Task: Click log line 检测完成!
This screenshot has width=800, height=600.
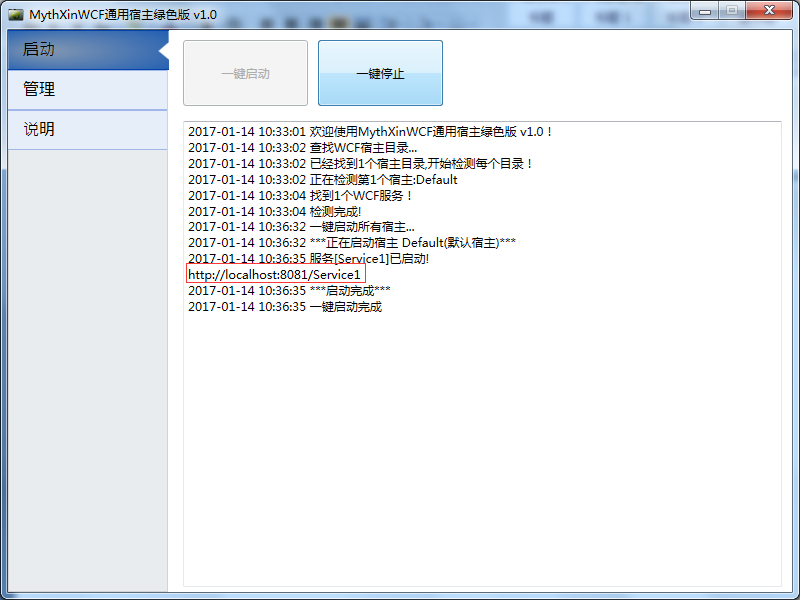Action: point(274,211)
